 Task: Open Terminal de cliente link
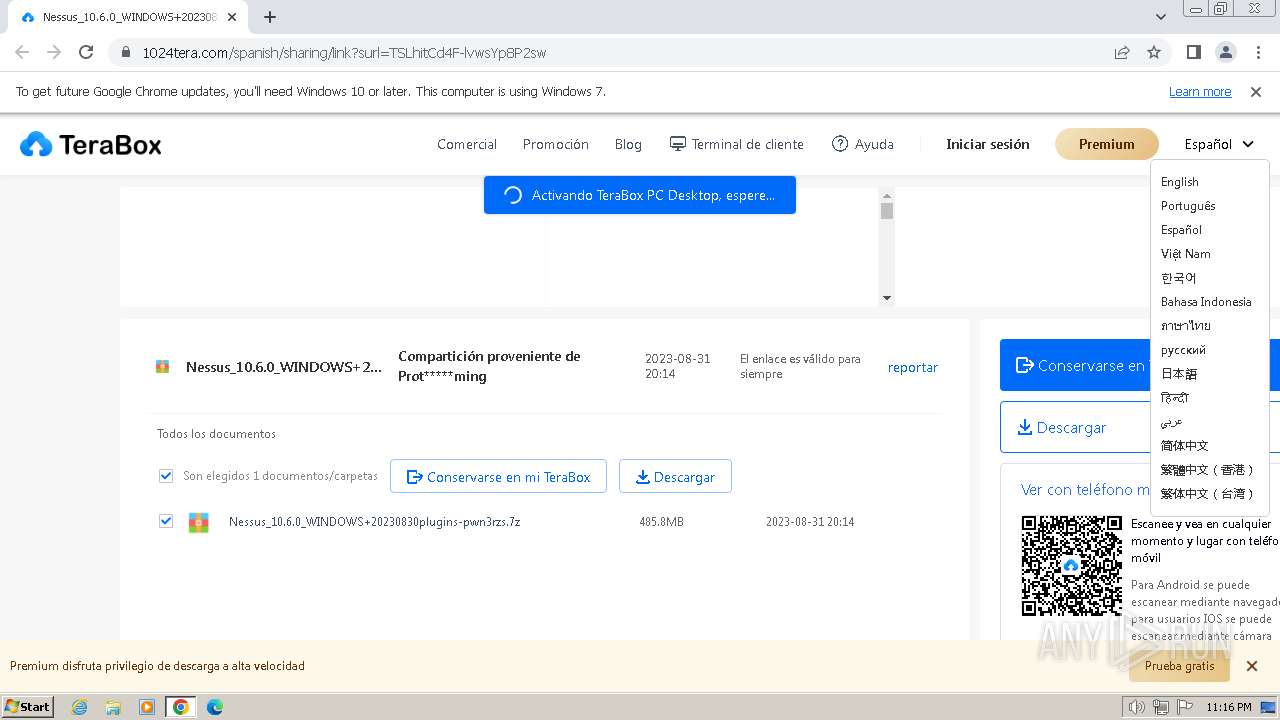coord(737,144)
